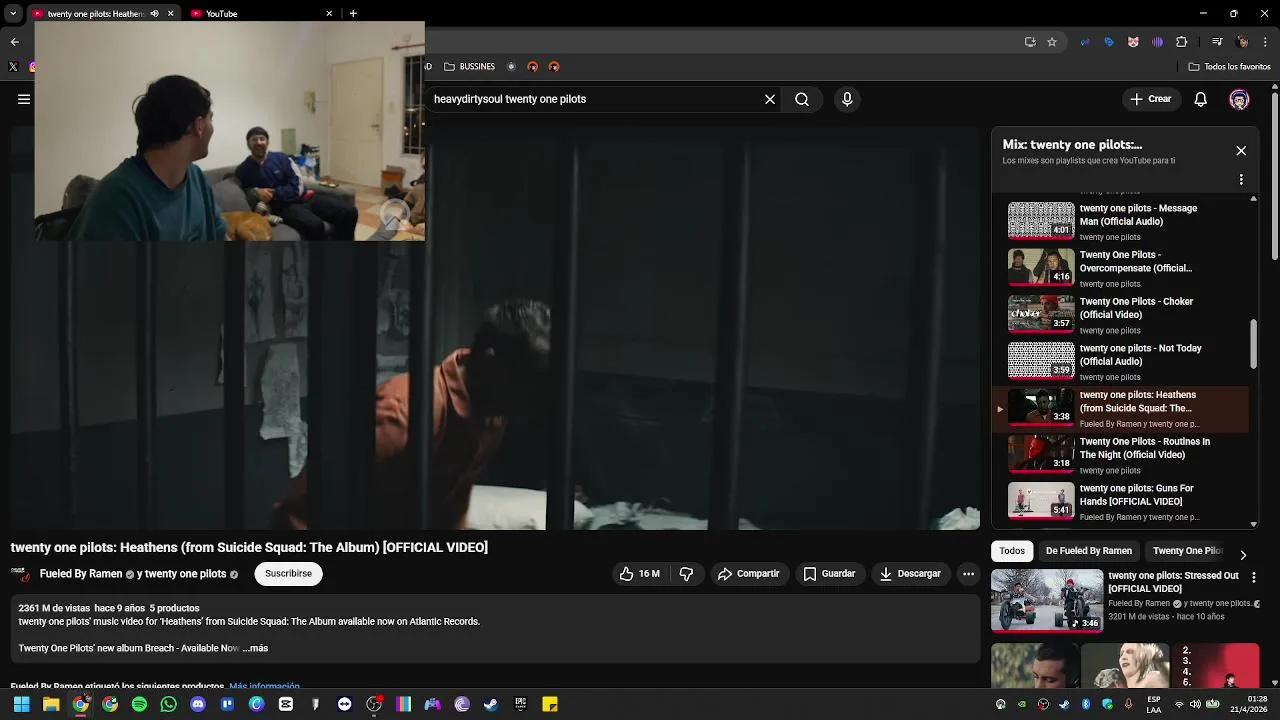1280x720 pixels.
Task: Play Not Today from the mix
Action: pyautogui.click(x=1120, y=361)
